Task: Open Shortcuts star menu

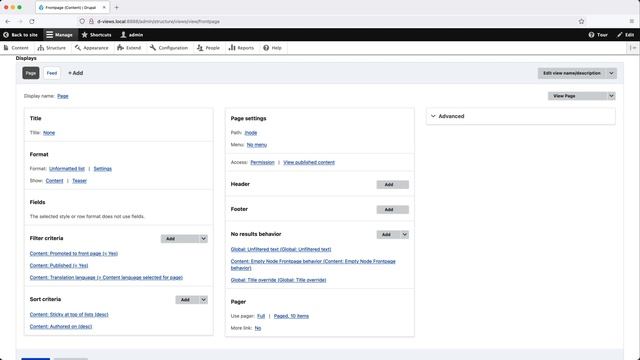Action: pyautogui.click(x=96, y=35)
